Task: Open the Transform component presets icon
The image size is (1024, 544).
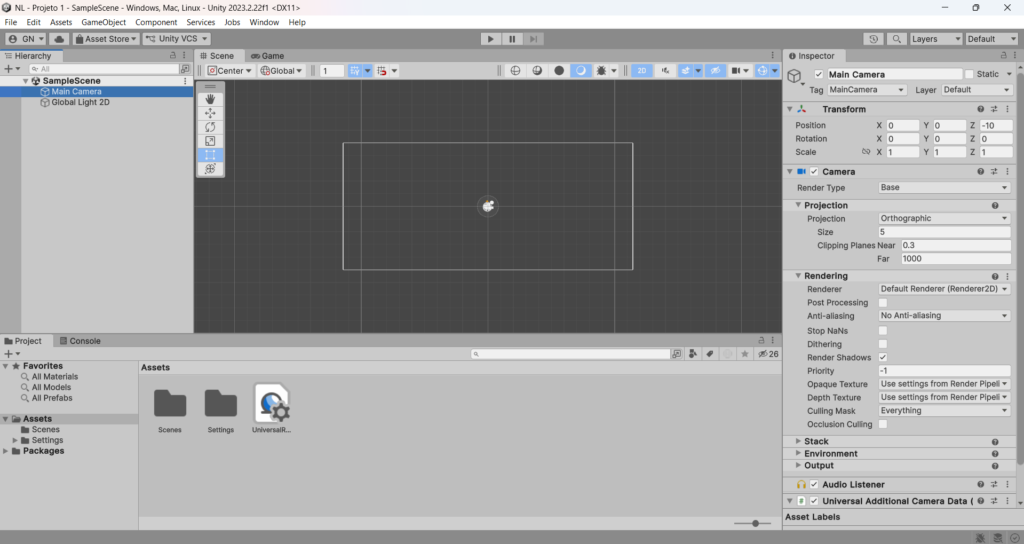Action: coord(994,109)
